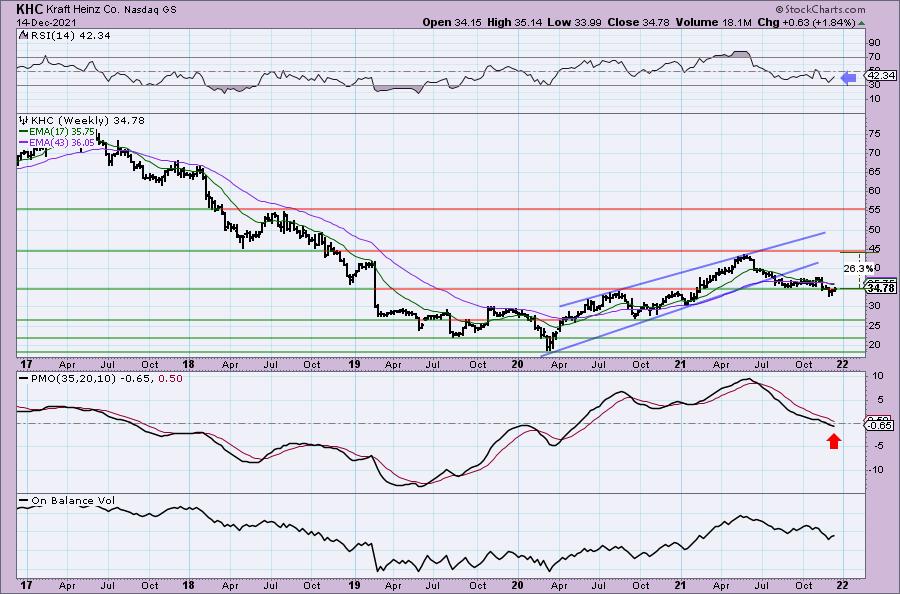
Task: Select the Volume 18.1M value
Action: pyautogui.click(x=713, y=22)
